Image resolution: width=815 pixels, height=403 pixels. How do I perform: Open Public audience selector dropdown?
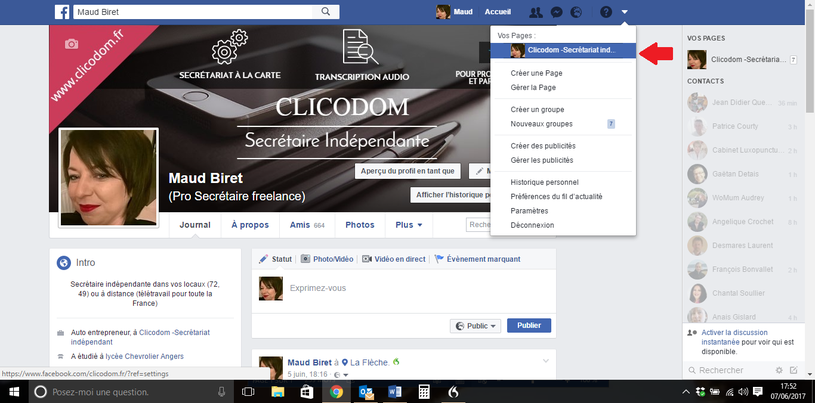(476, 326)
